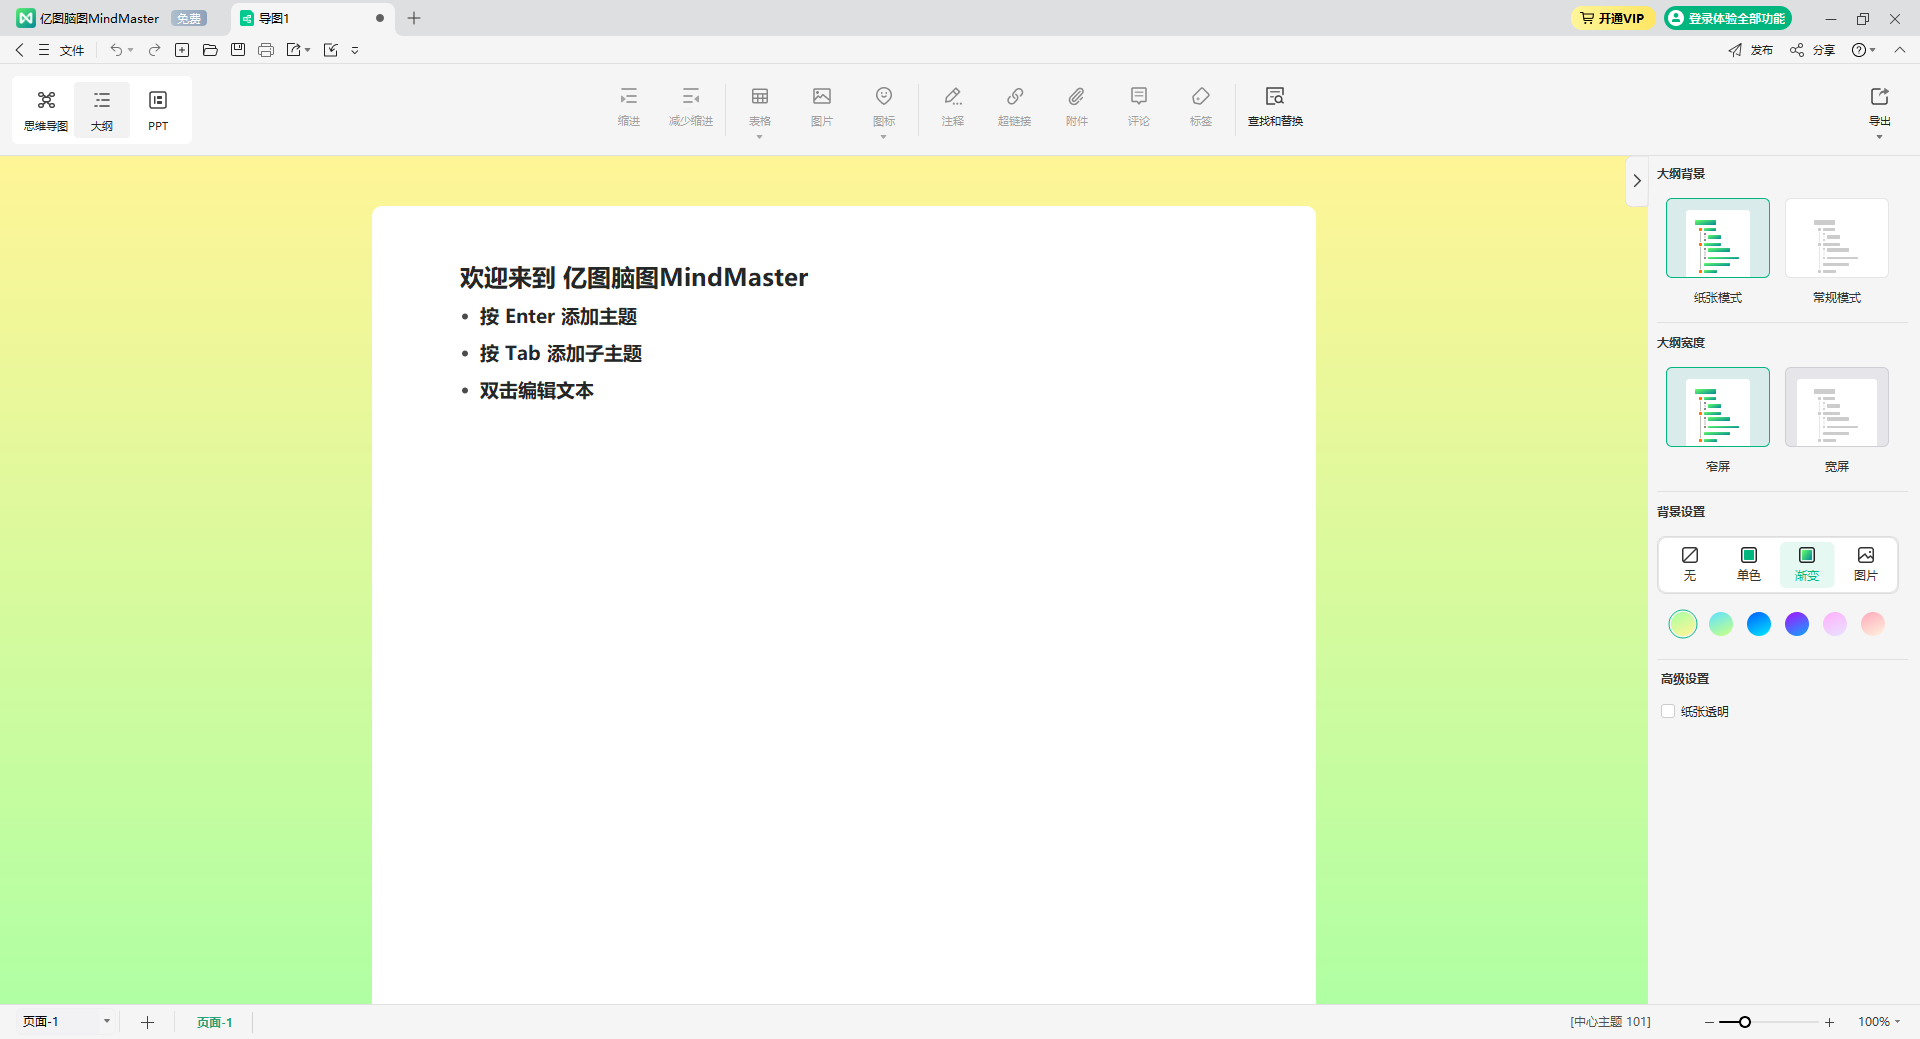The width and height of the screenshot is (1920, 1039).
Task: Click the zoom out minus button
Action: pyautogui.click(x=1710, y=1022)
